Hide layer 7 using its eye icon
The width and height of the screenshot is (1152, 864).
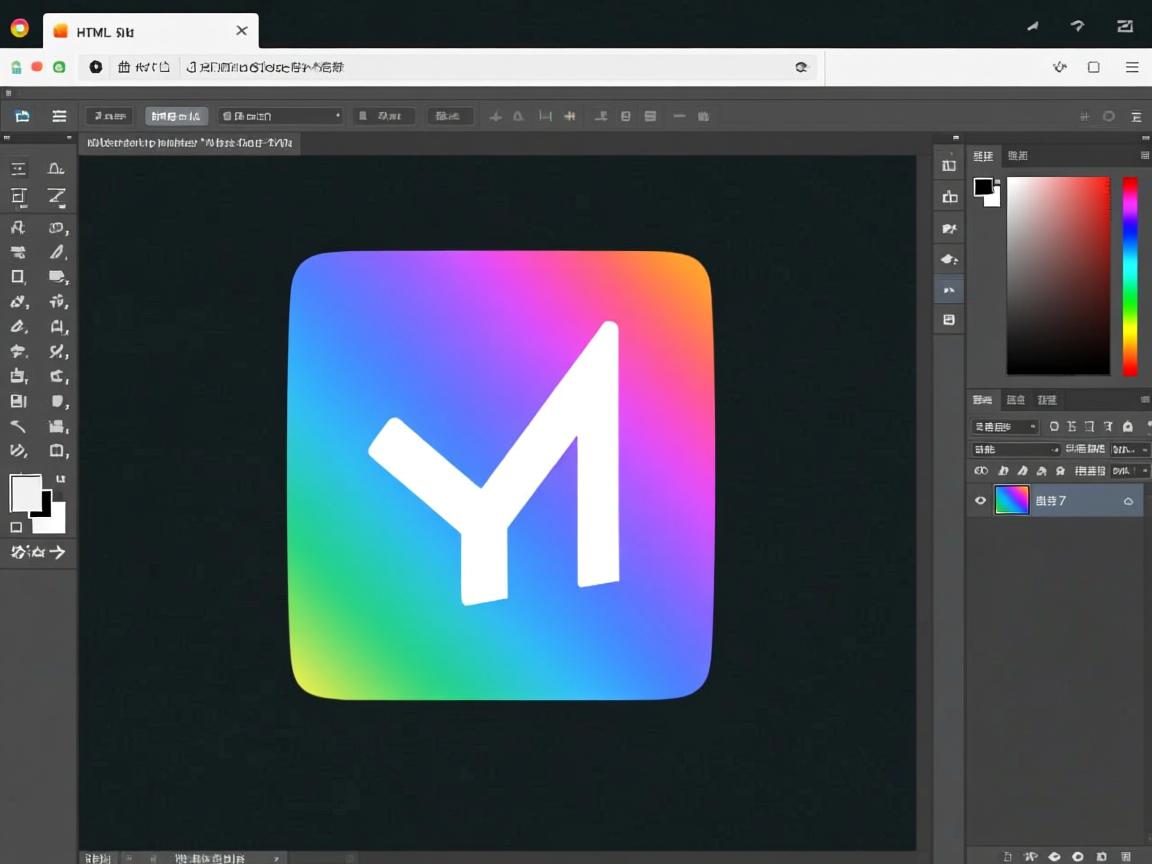pyautogui.click(x=980, y=501)
